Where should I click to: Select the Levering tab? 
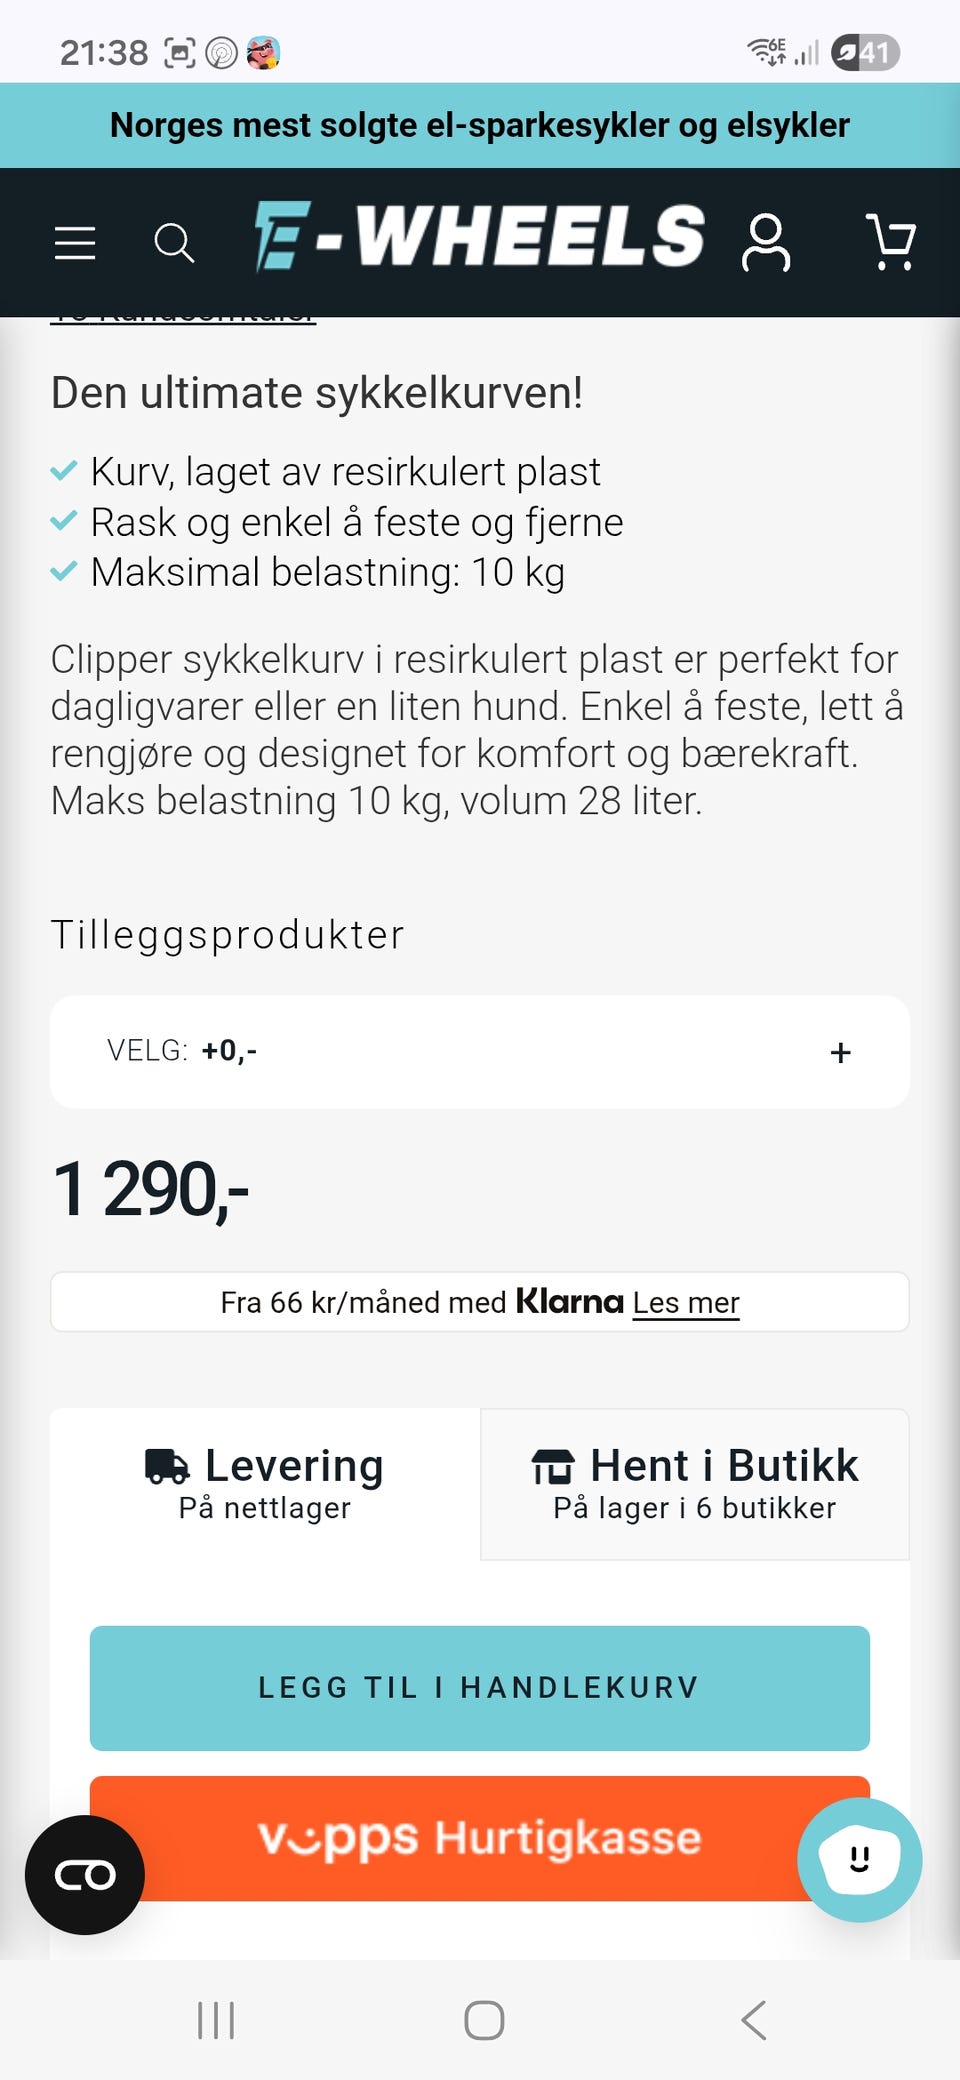tap(265, 1484)
